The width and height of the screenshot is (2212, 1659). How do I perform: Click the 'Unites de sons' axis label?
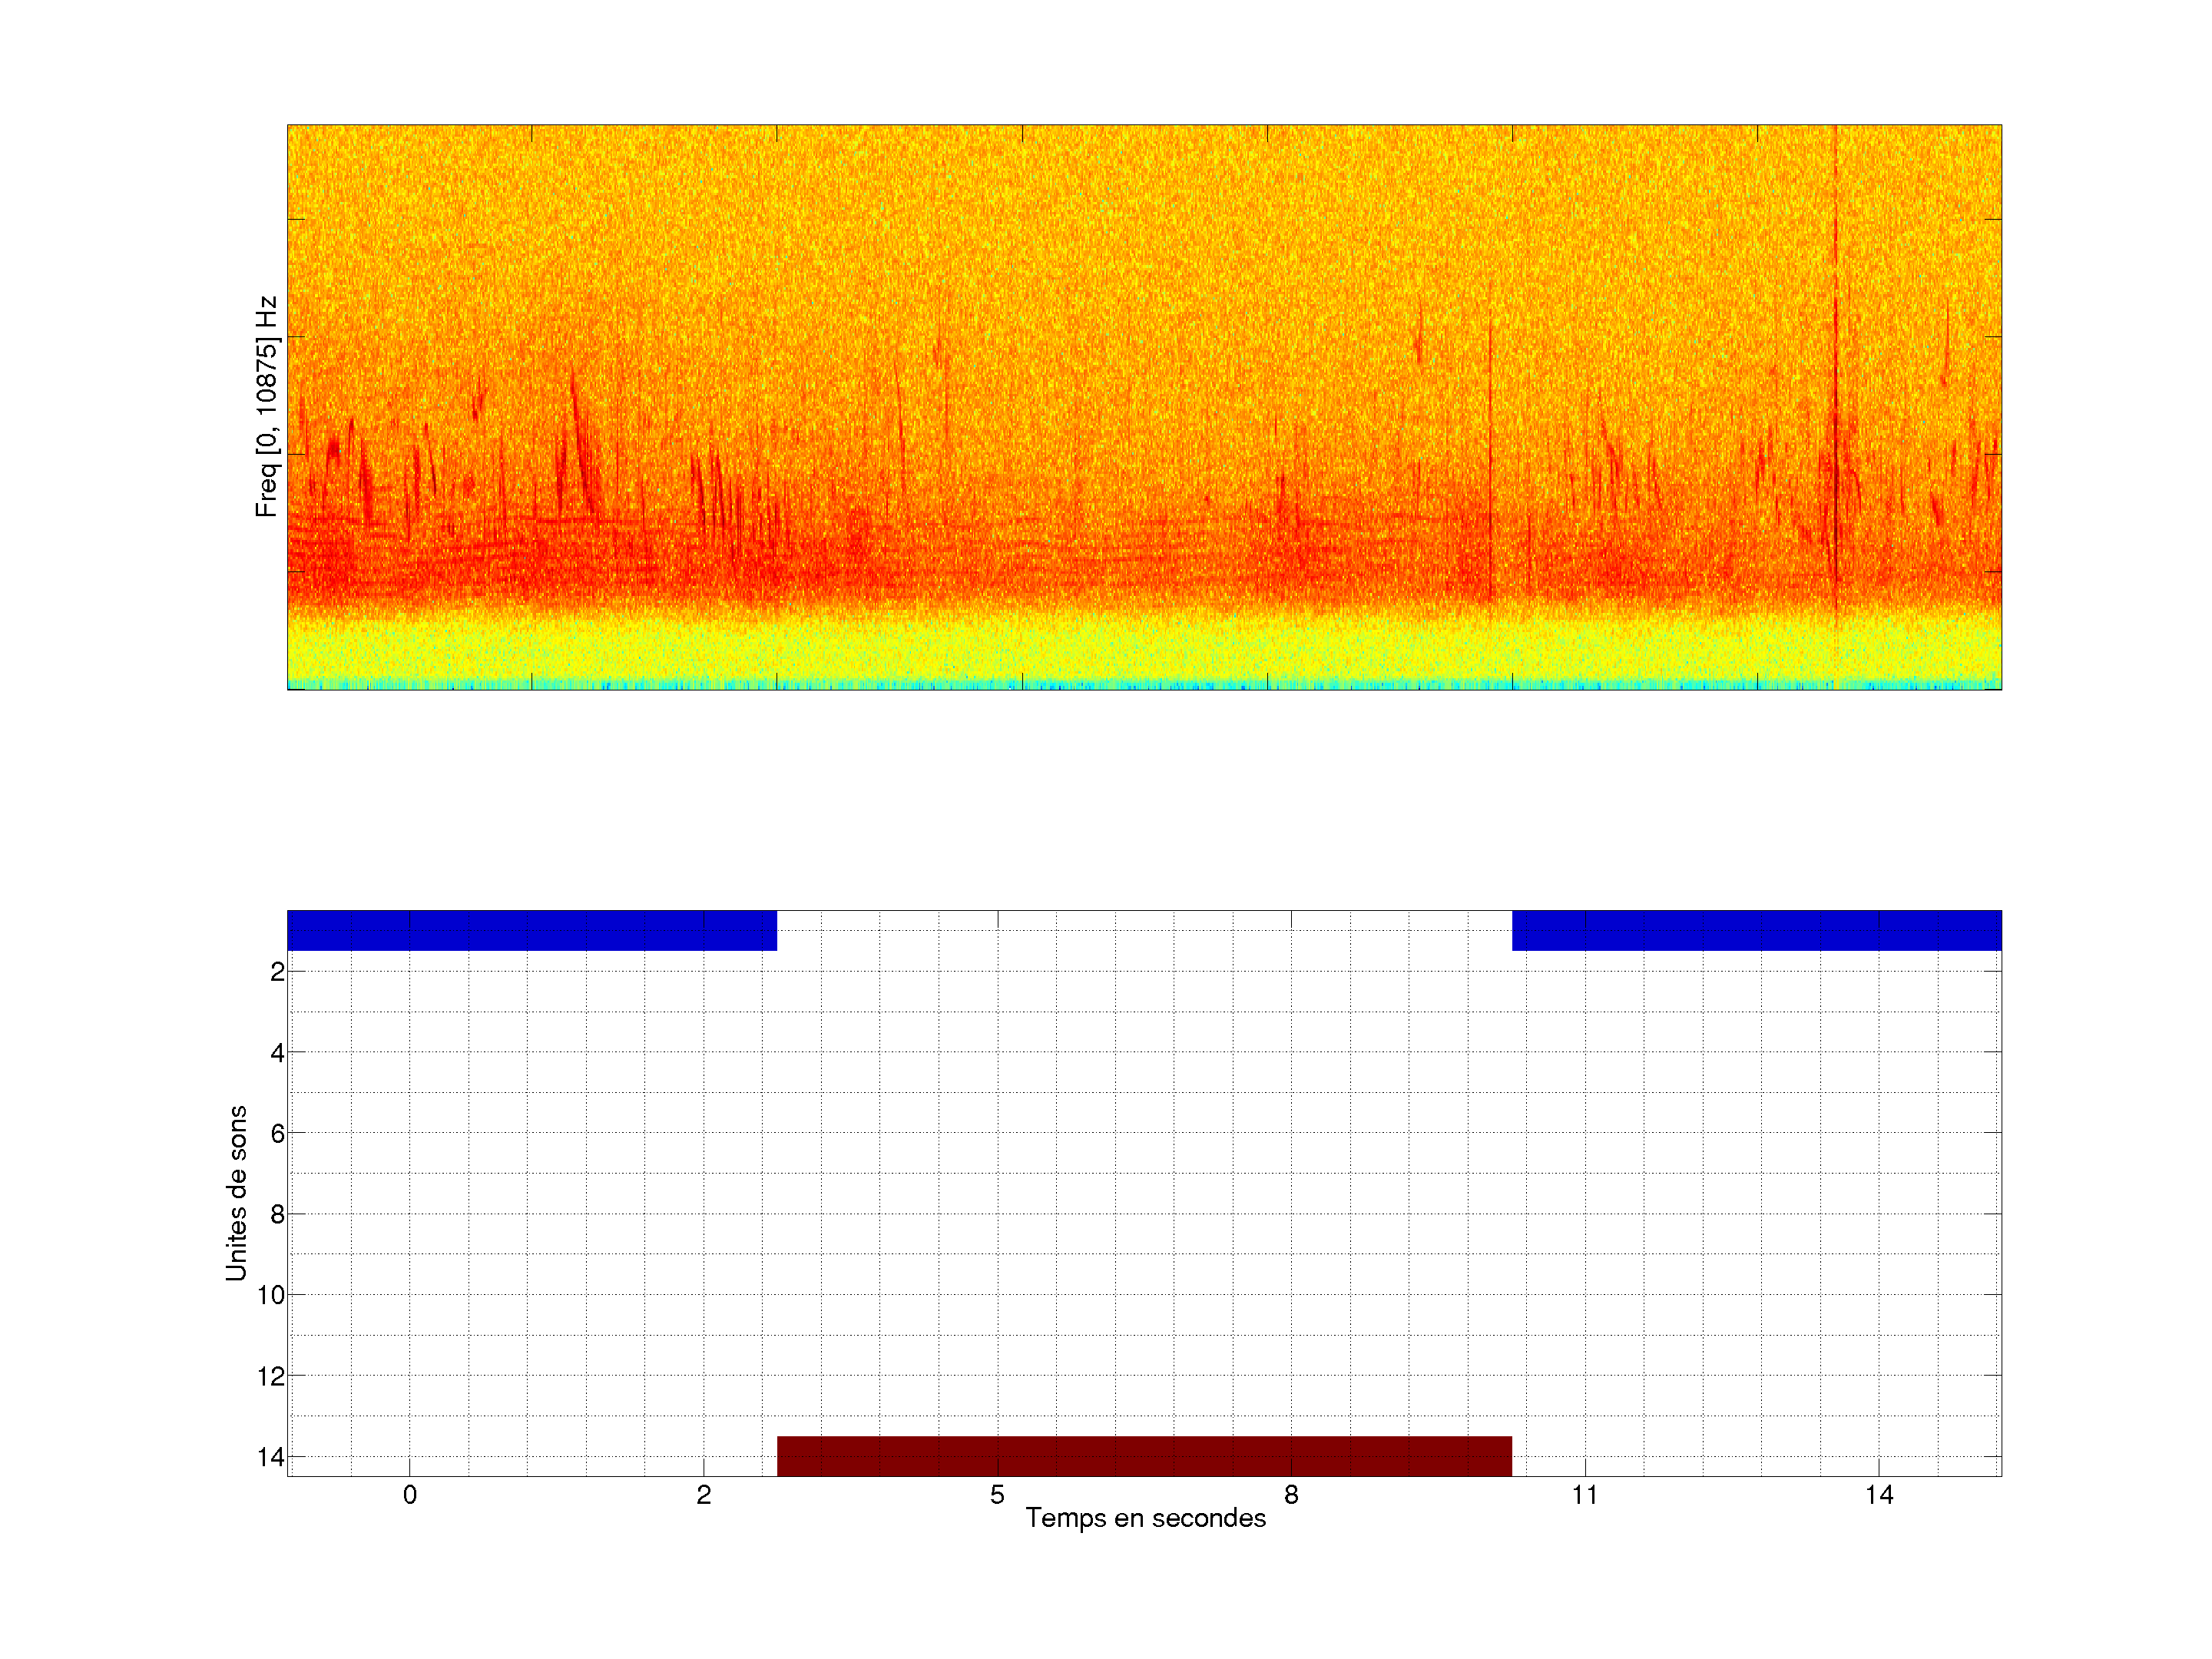236,1193
